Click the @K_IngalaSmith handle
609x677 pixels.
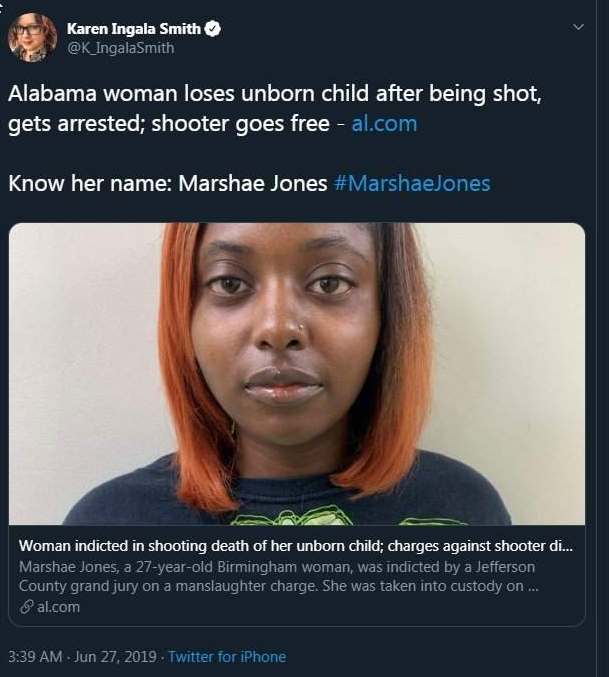coord(120,47)
